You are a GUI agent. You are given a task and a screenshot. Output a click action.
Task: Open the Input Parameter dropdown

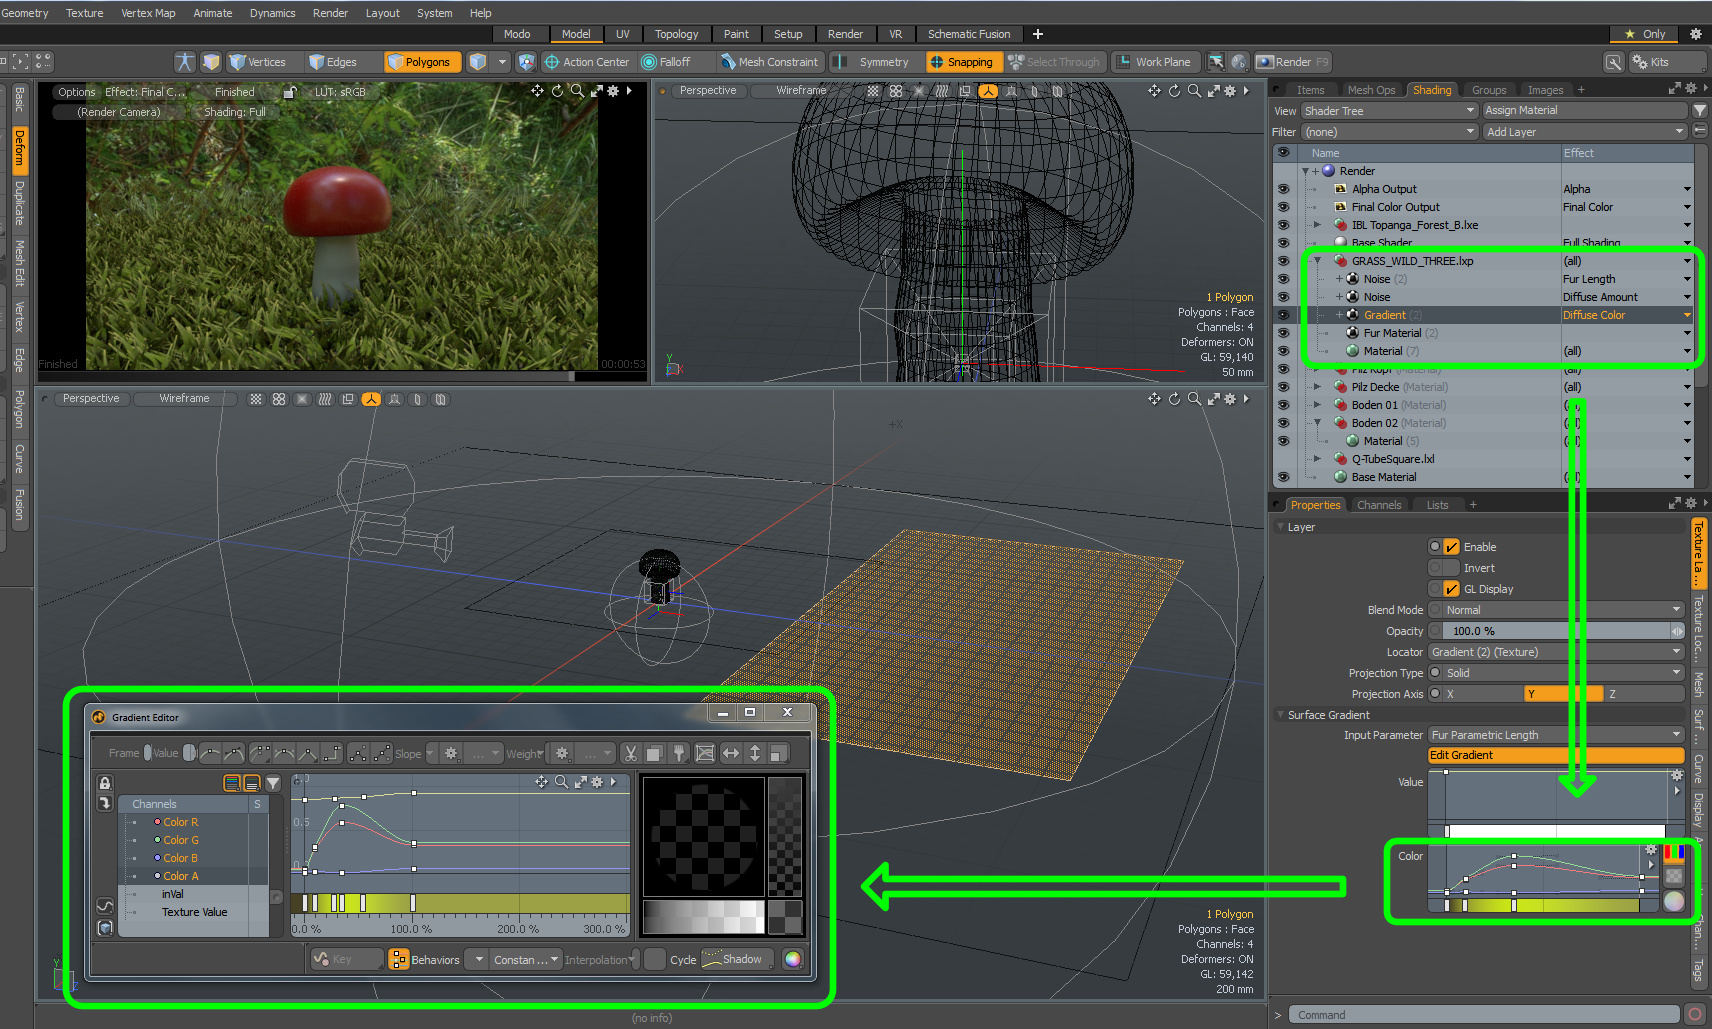[x=1555, y=735]
